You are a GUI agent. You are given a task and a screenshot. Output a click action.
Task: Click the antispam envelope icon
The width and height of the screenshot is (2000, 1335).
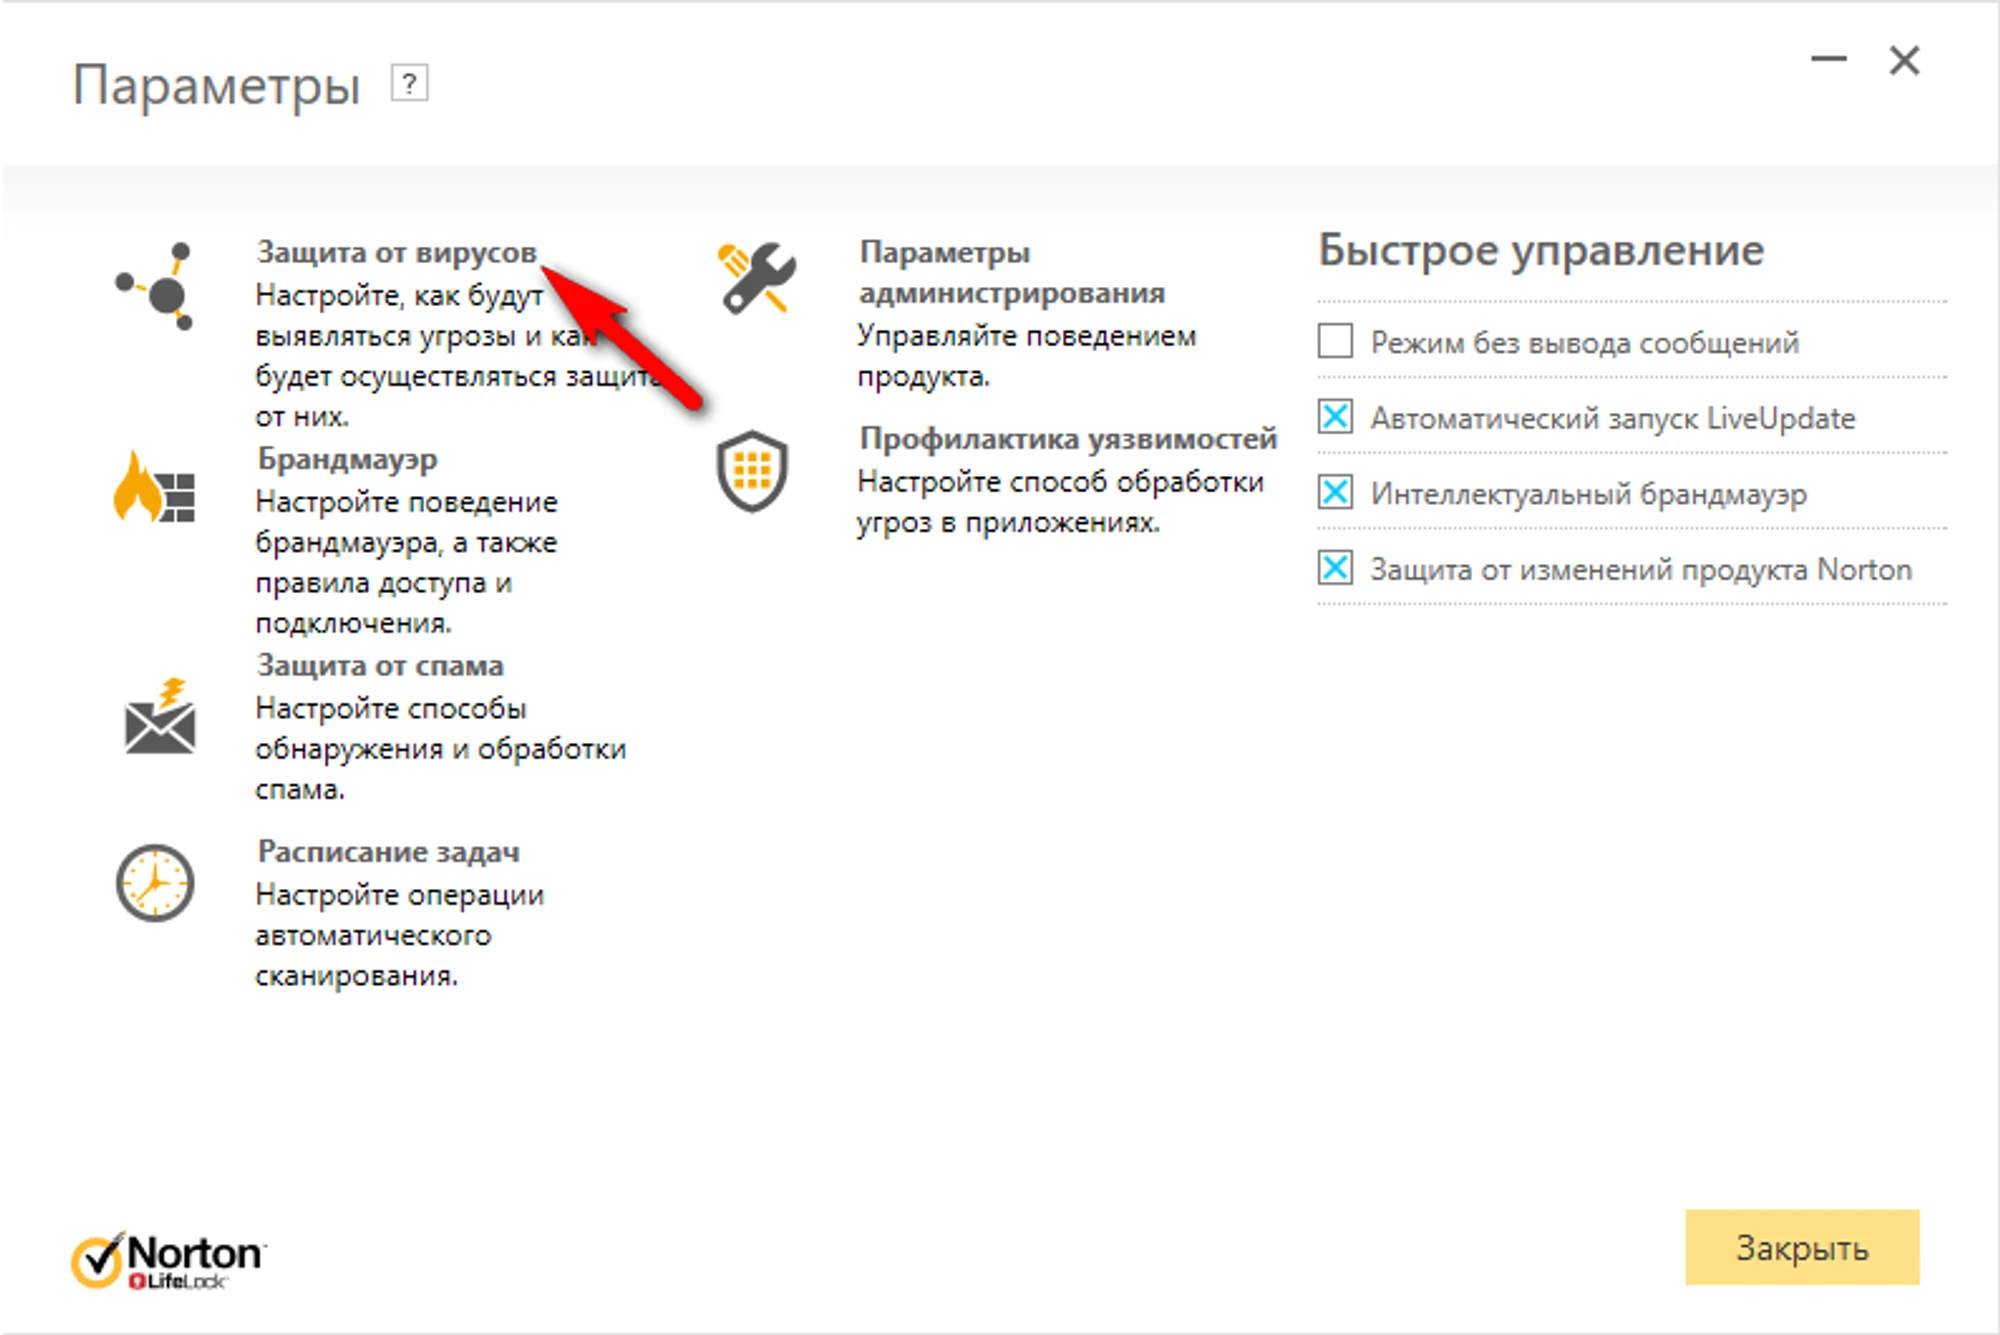click(160, 718)
